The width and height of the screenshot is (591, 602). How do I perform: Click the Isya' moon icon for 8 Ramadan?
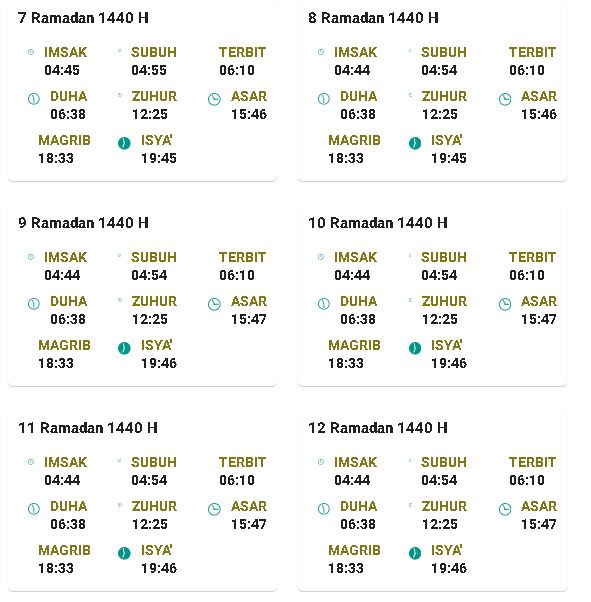[x=415, y=143]
